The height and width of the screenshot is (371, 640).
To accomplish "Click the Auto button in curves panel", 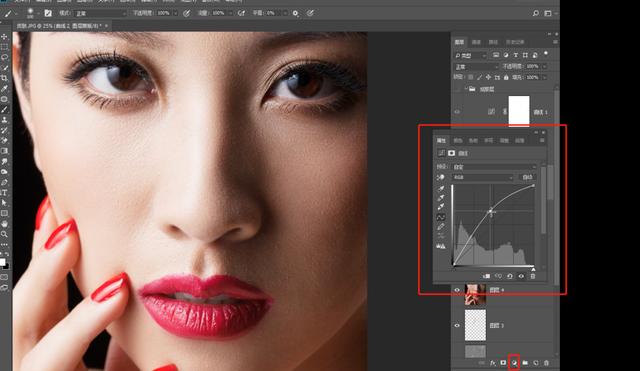I will point(527,177).
